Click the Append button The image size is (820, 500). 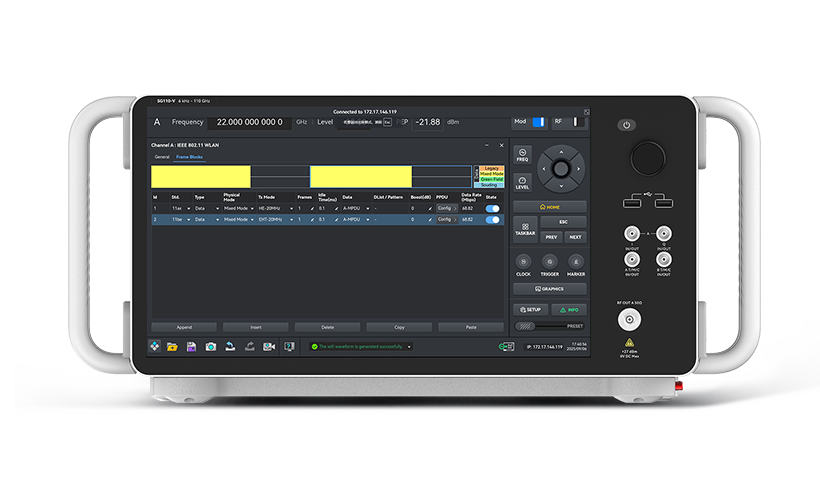pyautogui.click(x=184, y=327)
